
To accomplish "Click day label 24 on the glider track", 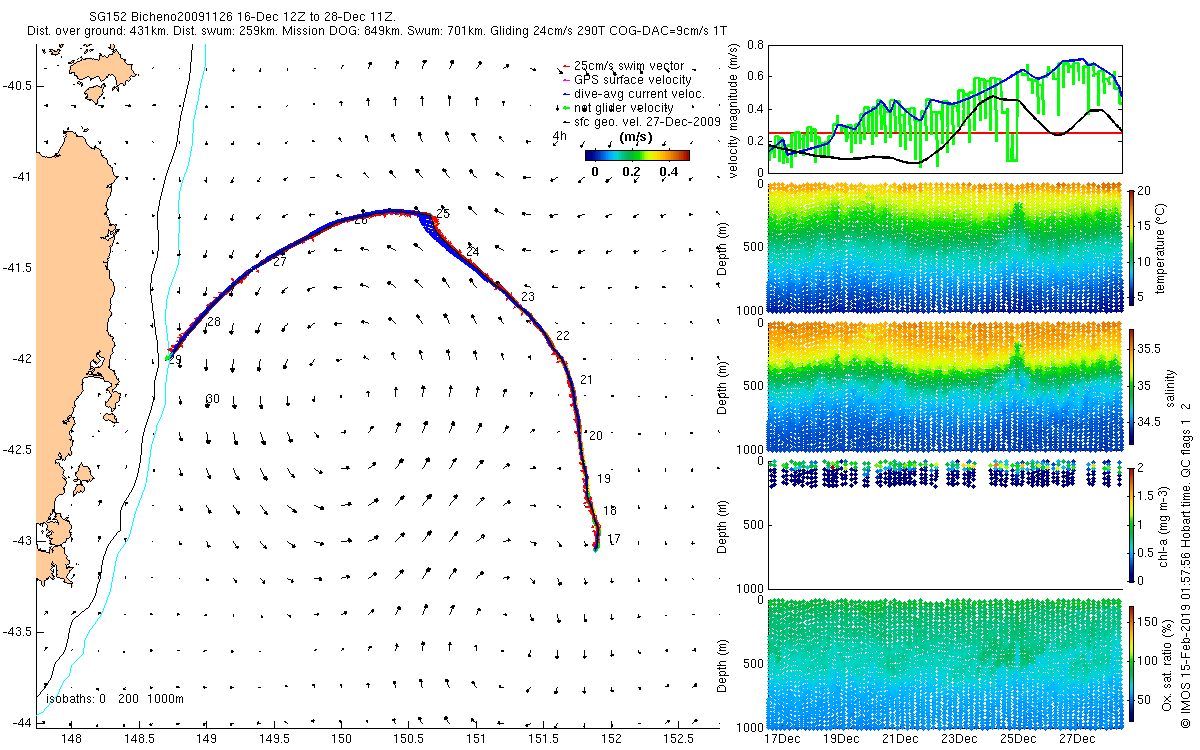I will tap(472, 251).
